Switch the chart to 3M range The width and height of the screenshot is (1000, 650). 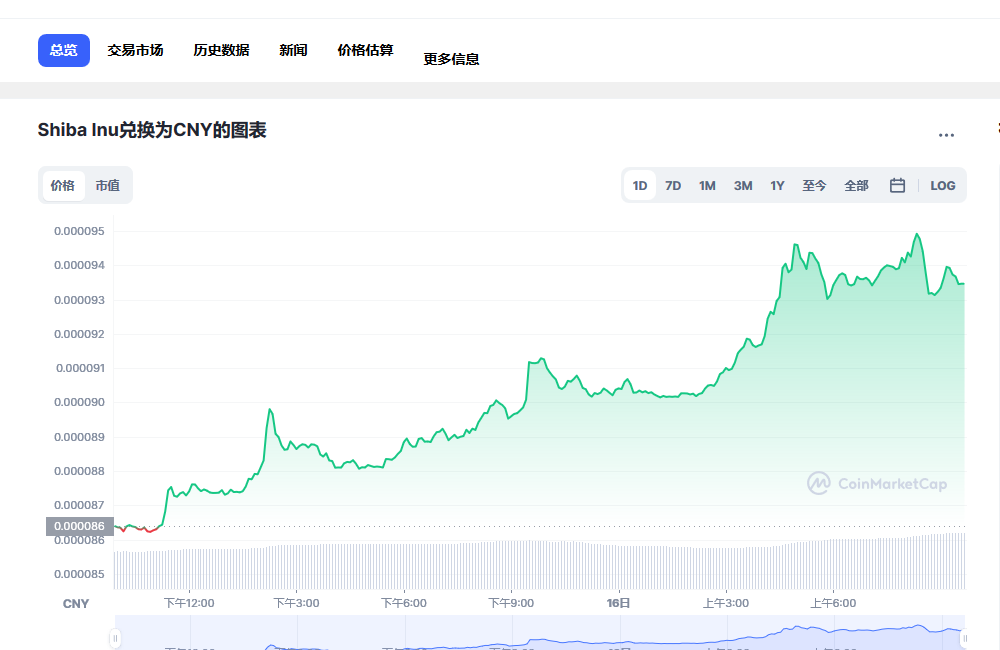click(x=743, y=185)
